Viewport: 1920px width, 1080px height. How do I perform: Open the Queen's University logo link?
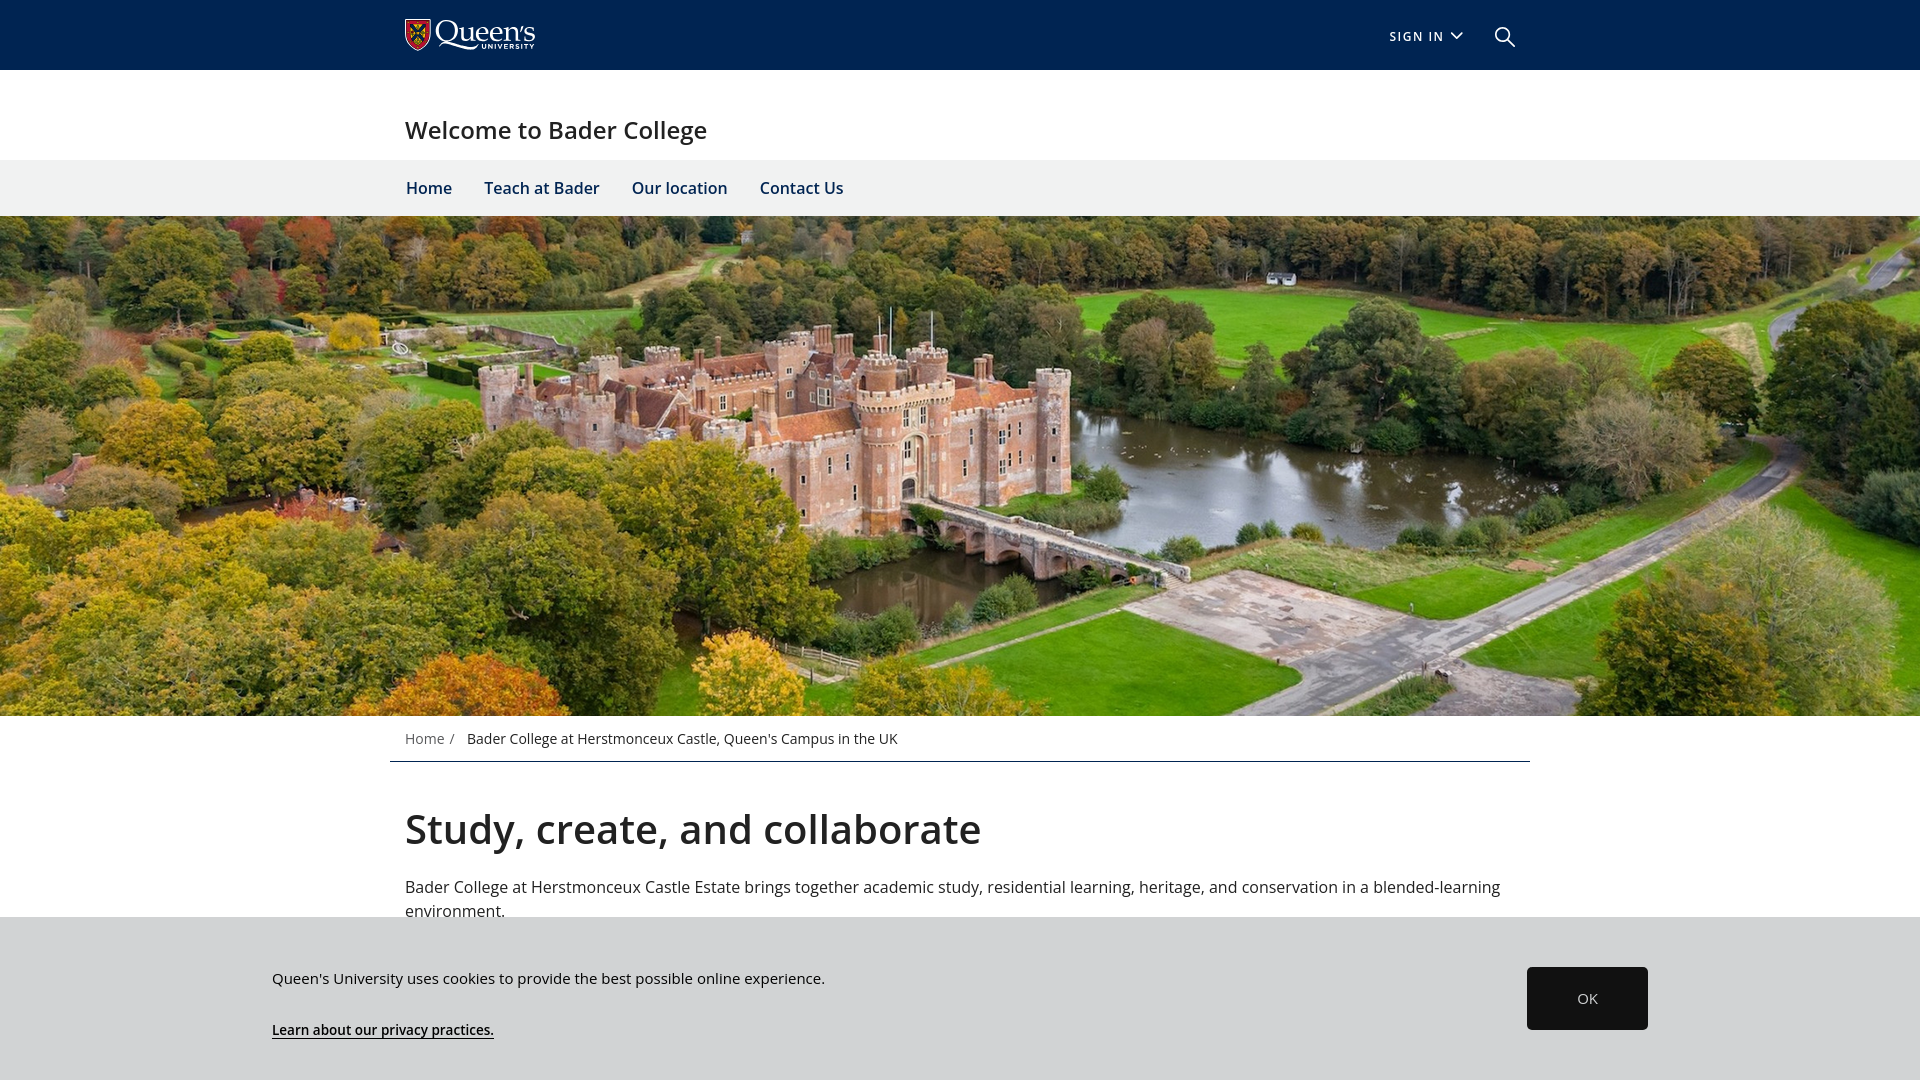[x=470, y=35]
